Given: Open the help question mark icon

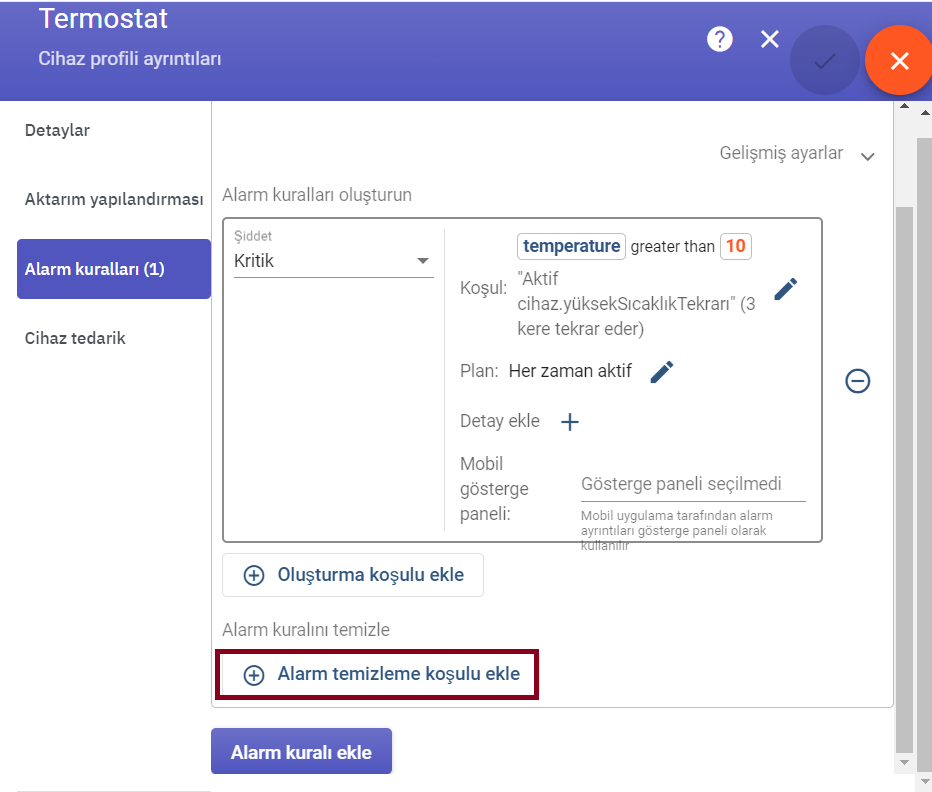Looking at the screenshot, I should (x=719, y=40).
